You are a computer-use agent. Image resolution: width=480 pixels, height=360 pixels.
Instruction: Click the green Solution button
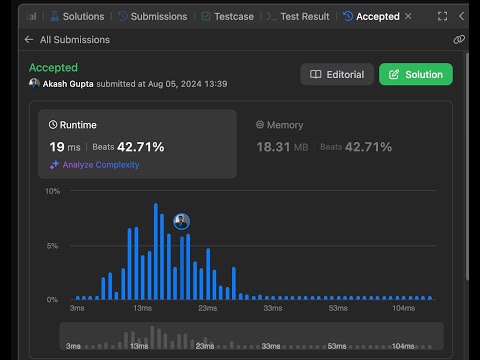click(x=416, y=74)
